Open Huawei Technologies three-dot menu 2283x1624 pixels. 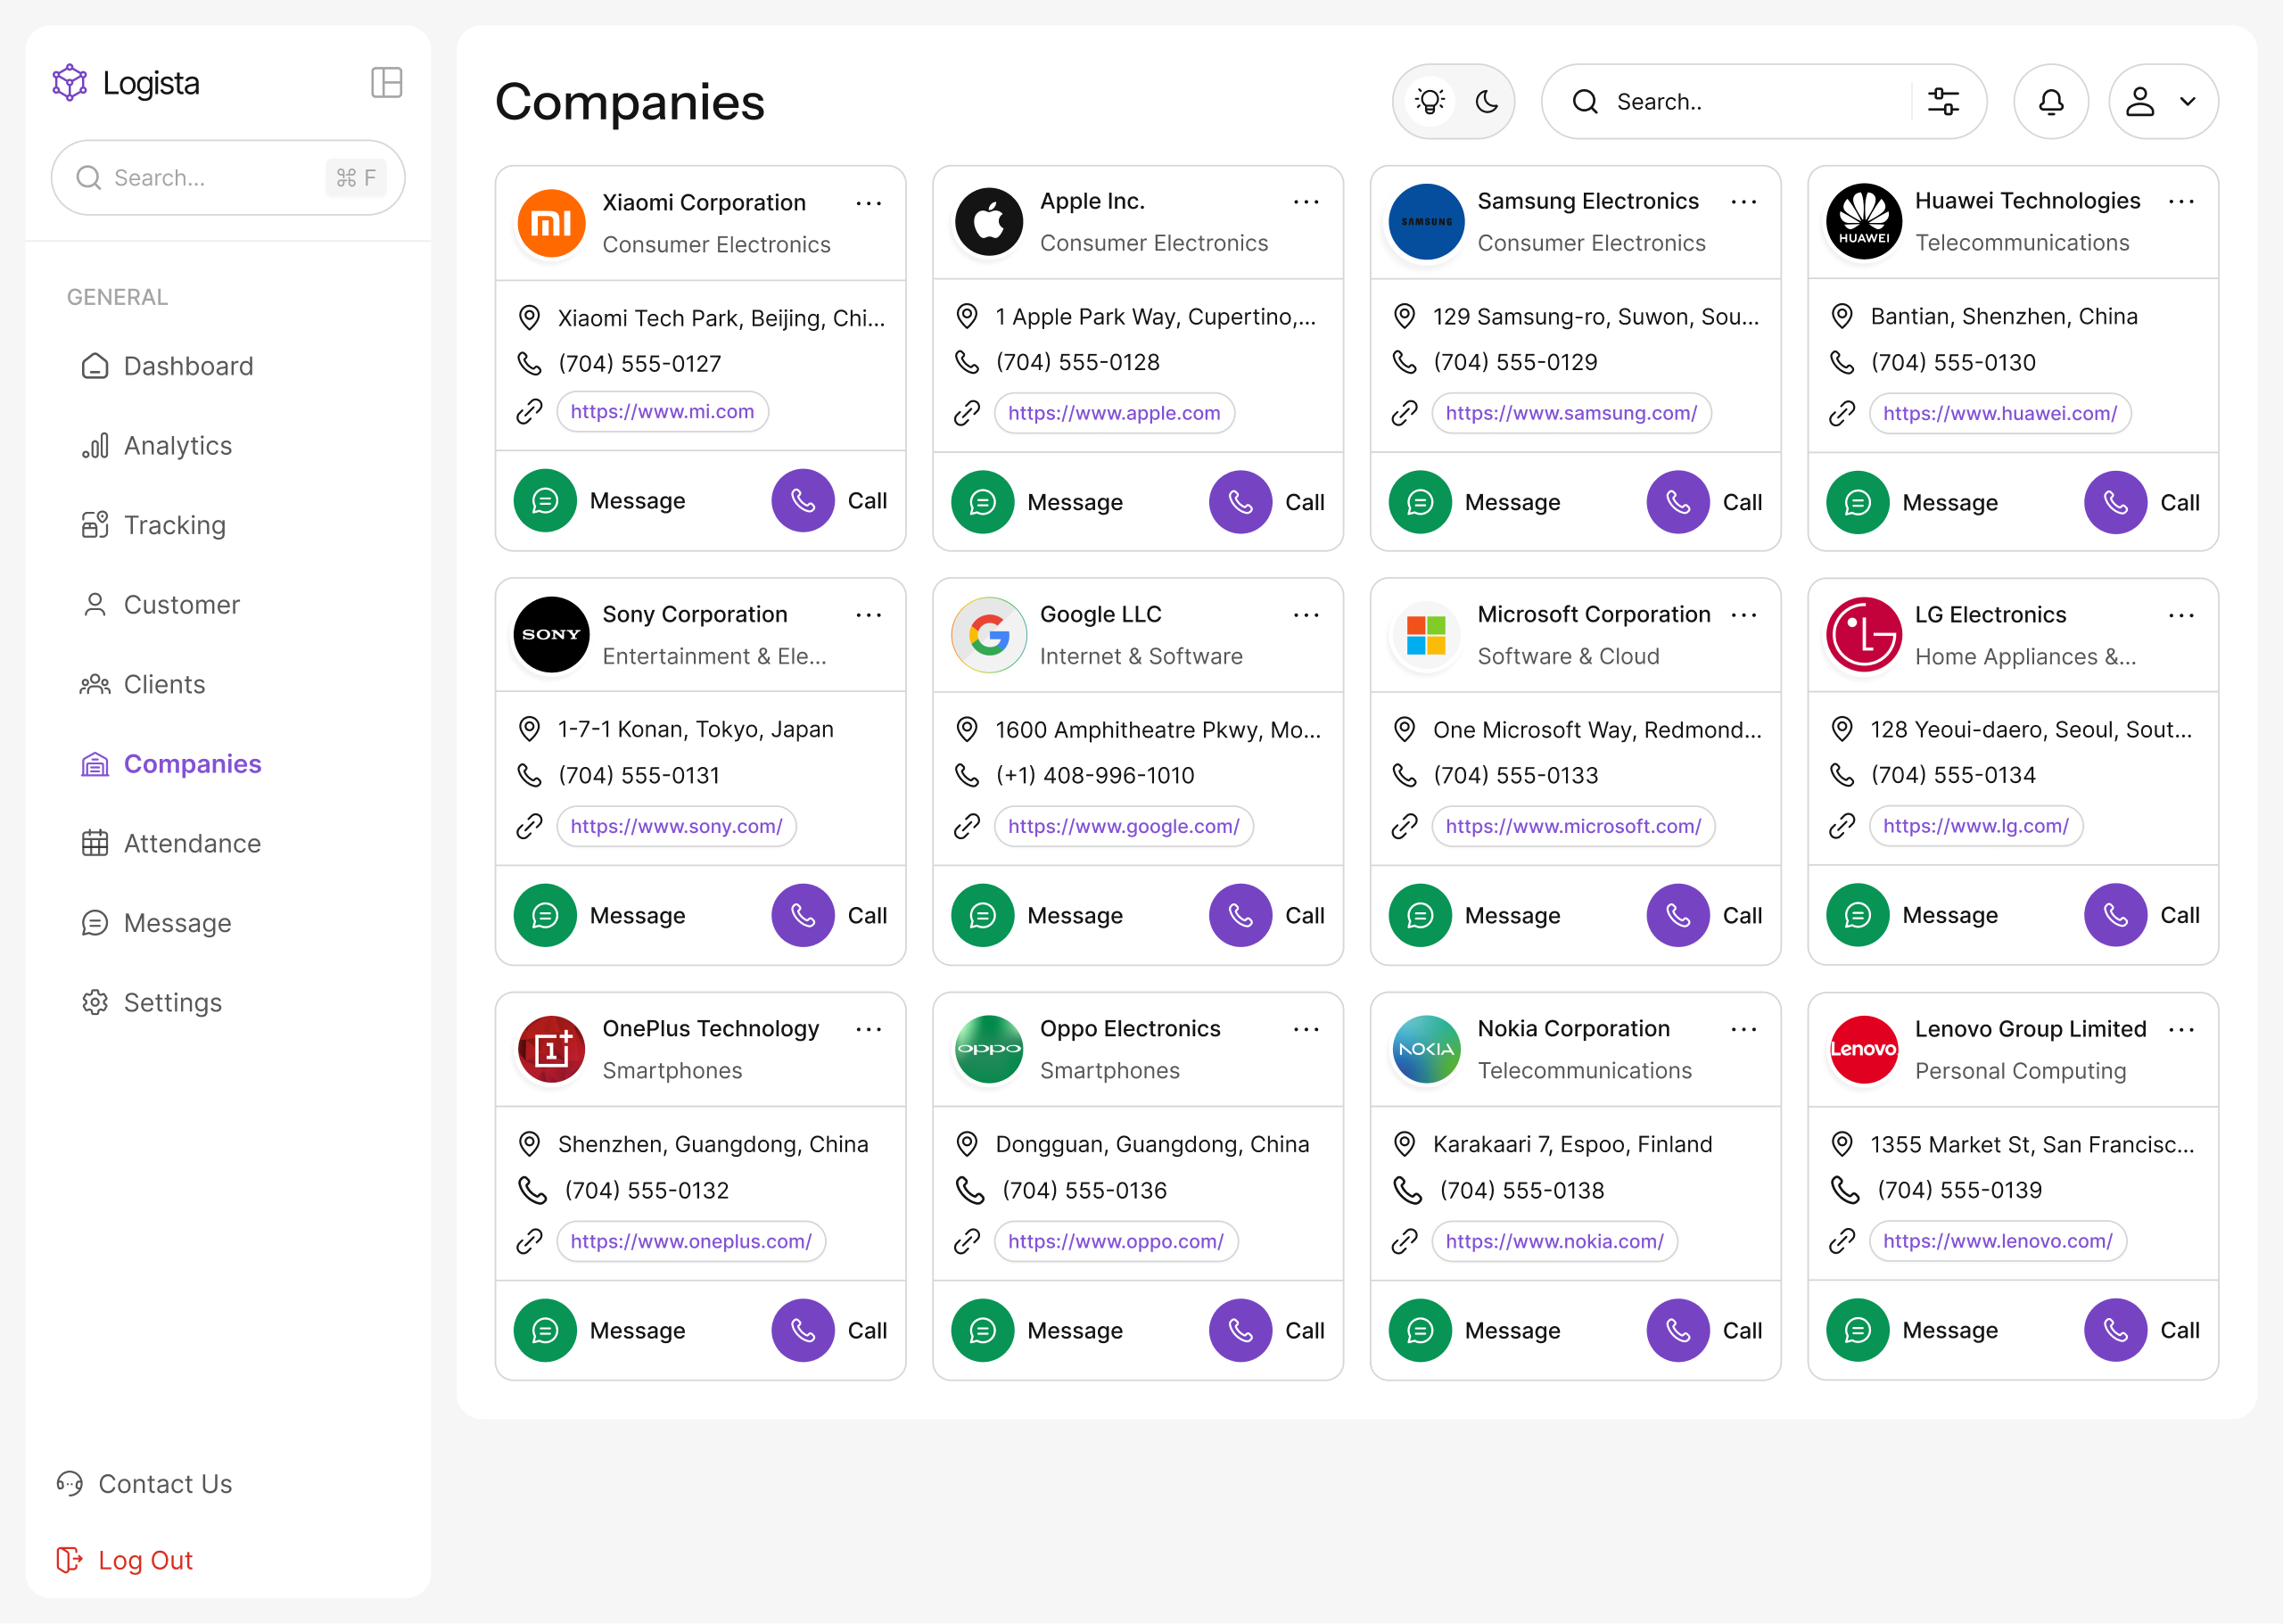click(2181, 202)
